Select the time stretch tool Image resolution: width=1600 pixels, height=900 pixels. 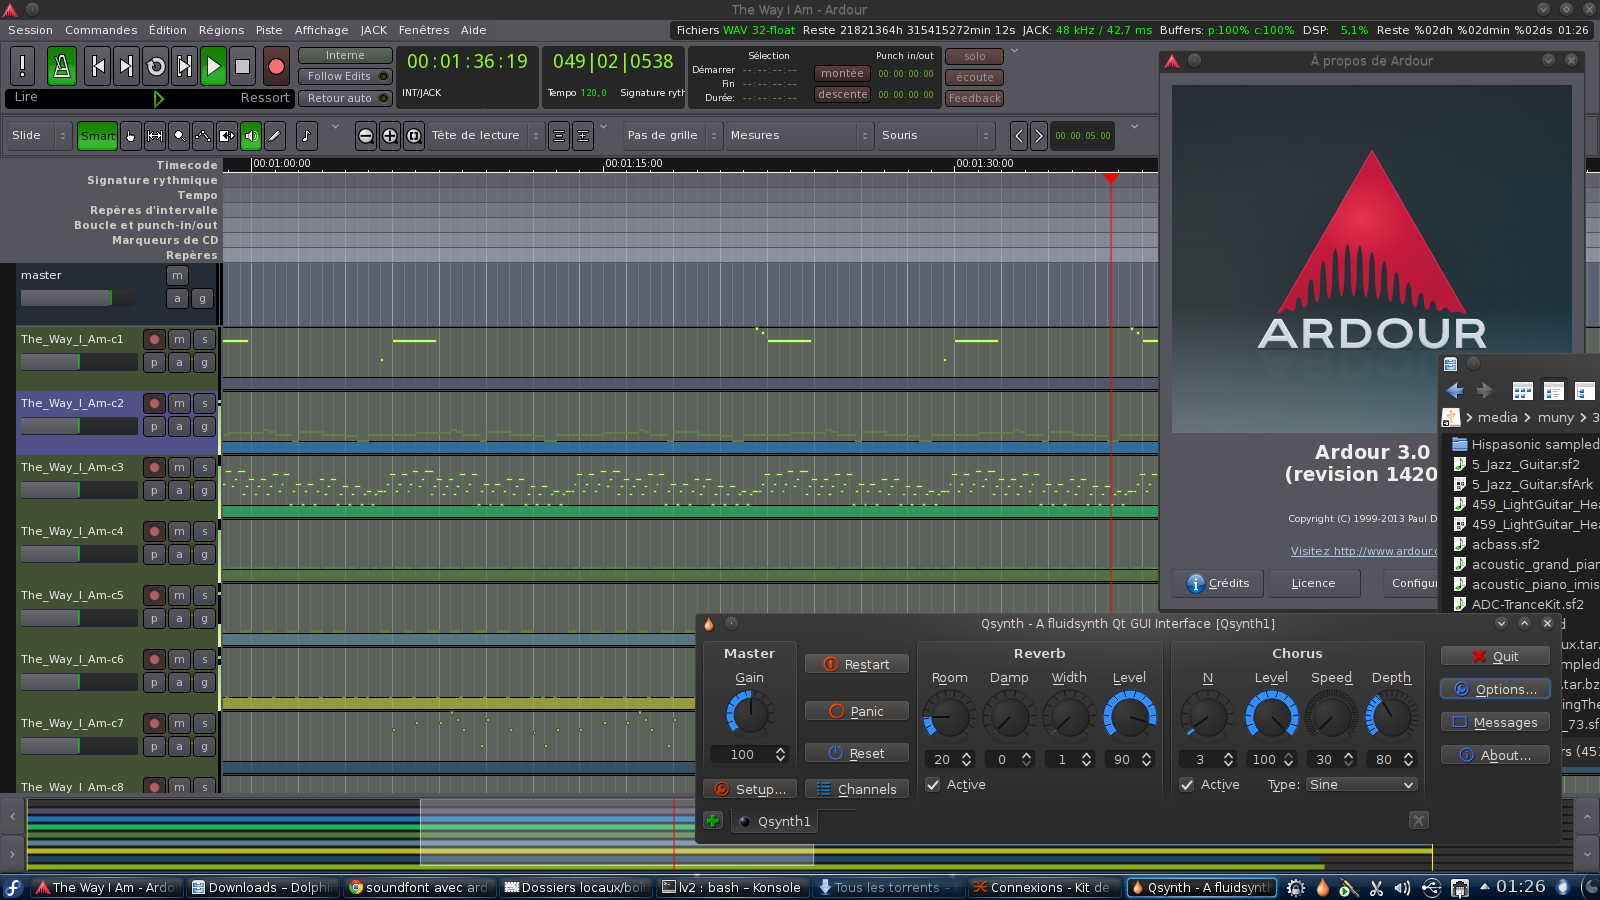coord(227,136)
